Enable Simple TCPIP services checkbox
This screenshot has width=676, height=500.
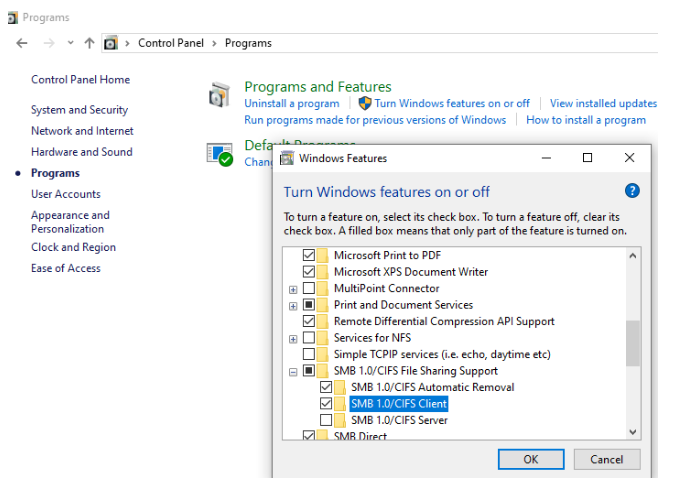(x=309, y=354)
